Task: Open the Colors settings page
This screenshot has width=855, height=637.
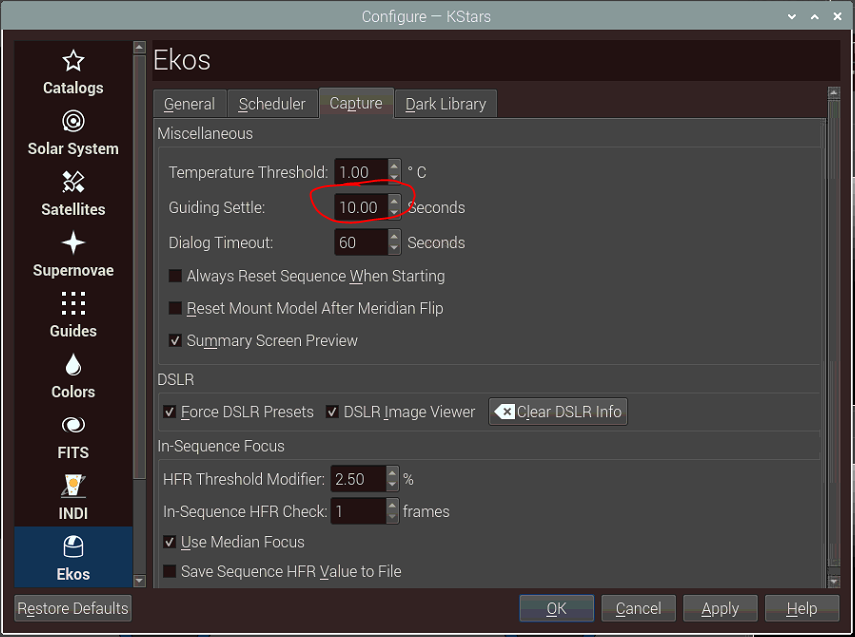Action: tap(73, 376)
